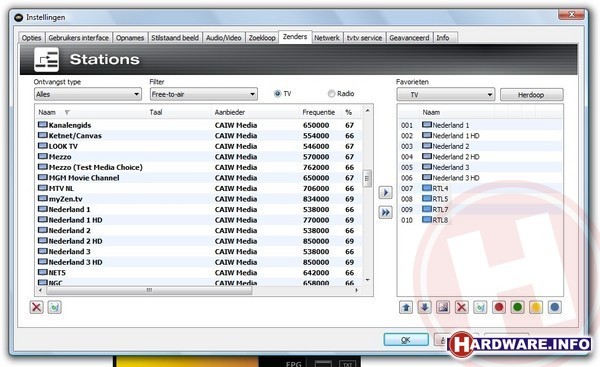
Task: Select the MGM Movie Channel row
Action: pyautogui.click(x=198, y=178)
